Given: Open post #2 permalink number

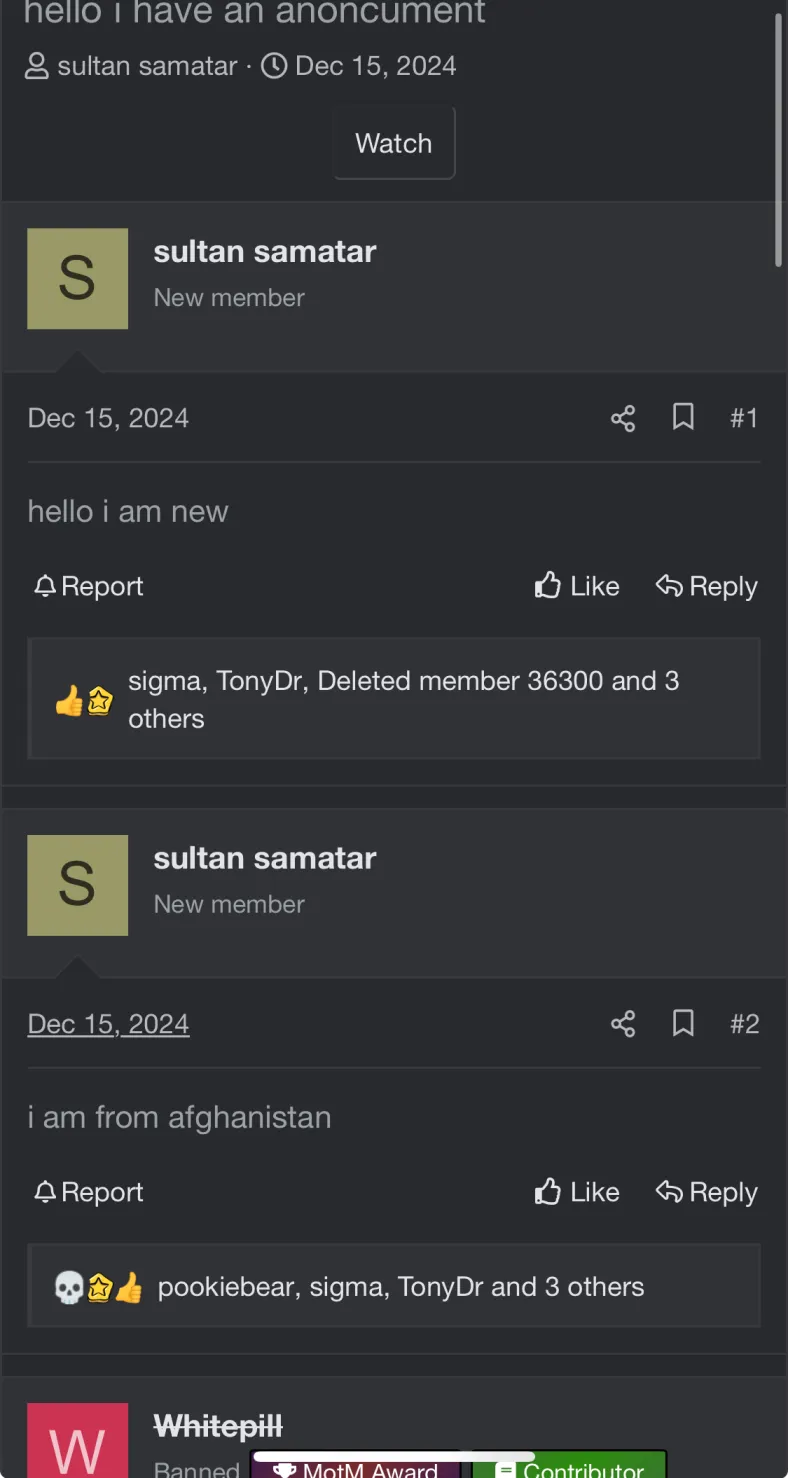Looking at the screenshot, I should click(744, 1024).
